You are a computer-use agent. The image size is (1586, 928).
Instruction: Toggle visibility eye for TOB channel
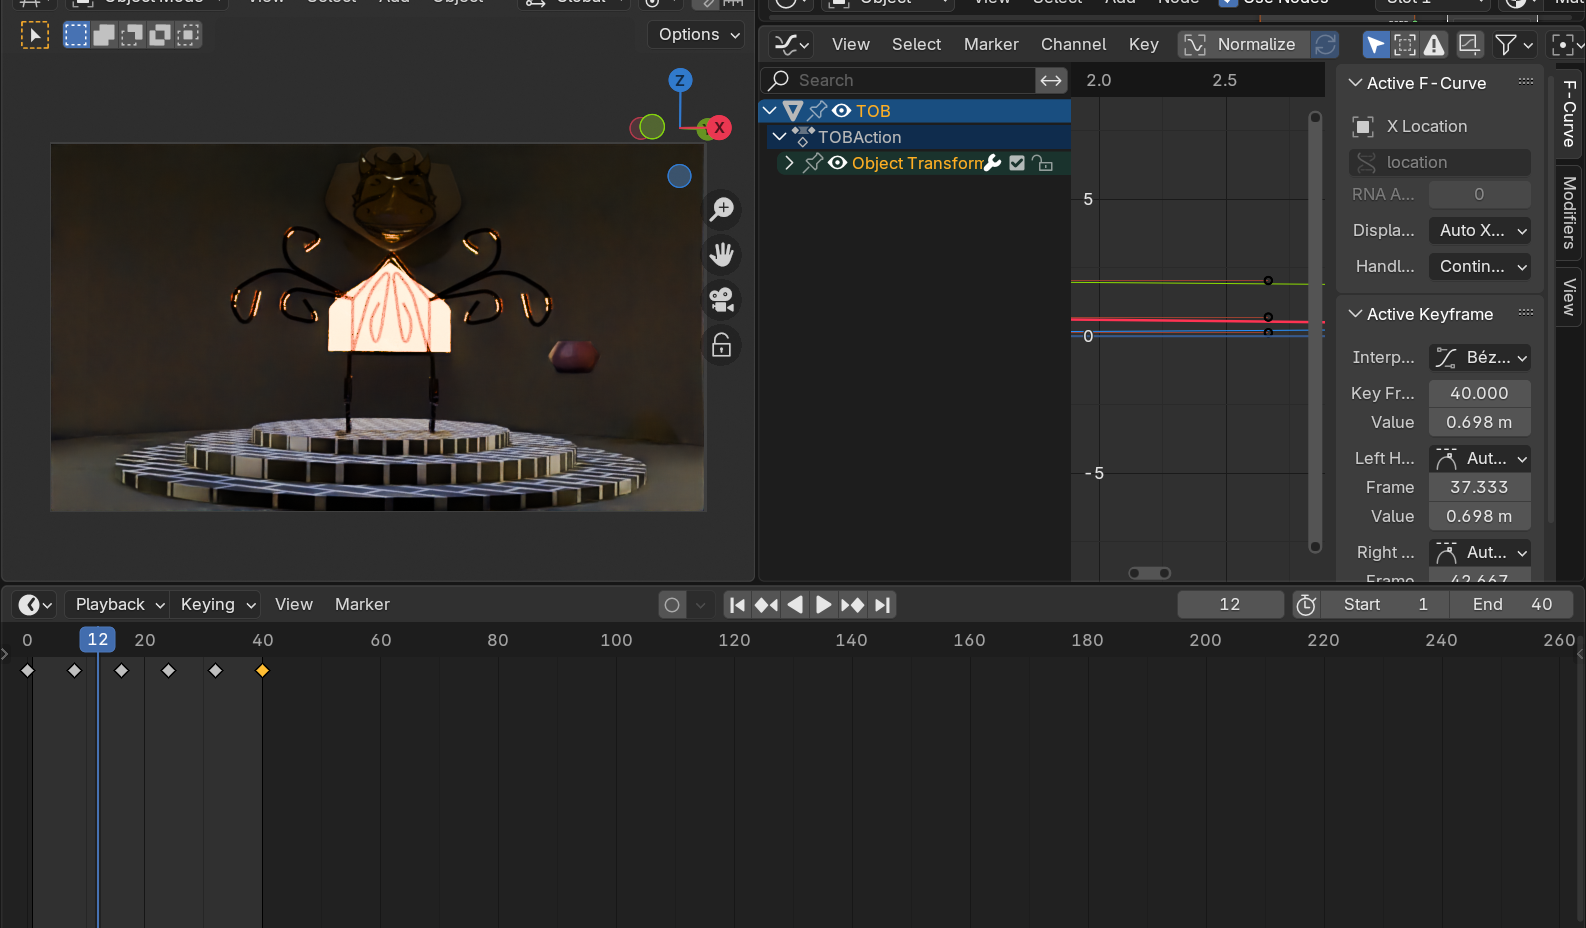pos(842,111)
